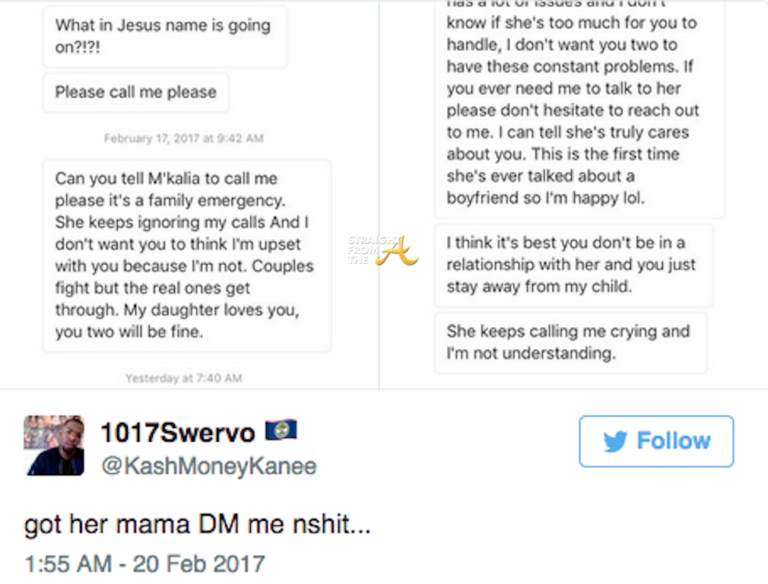Select the 'Can you tell M'kalia' message bubble

[186, 255]
